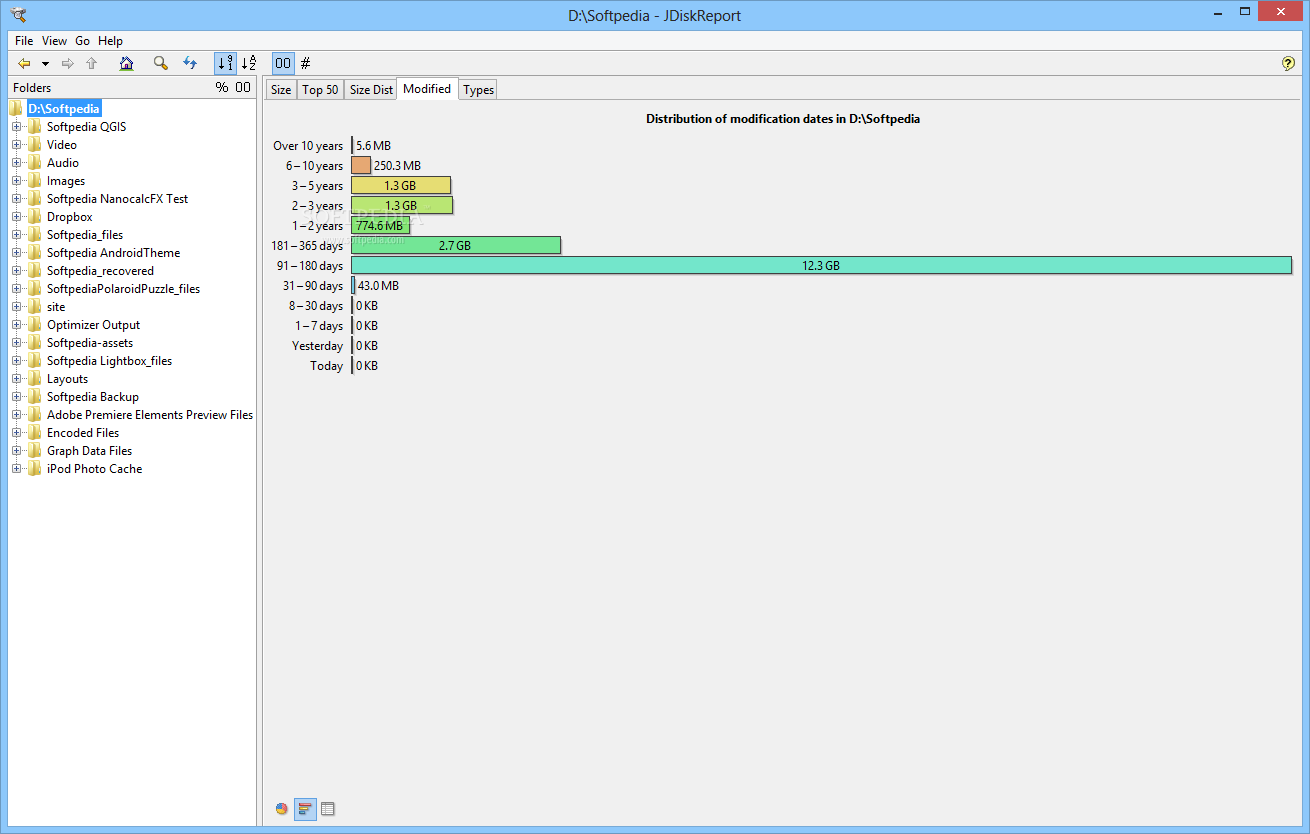Open the Go menu

(x=82, y=41)
